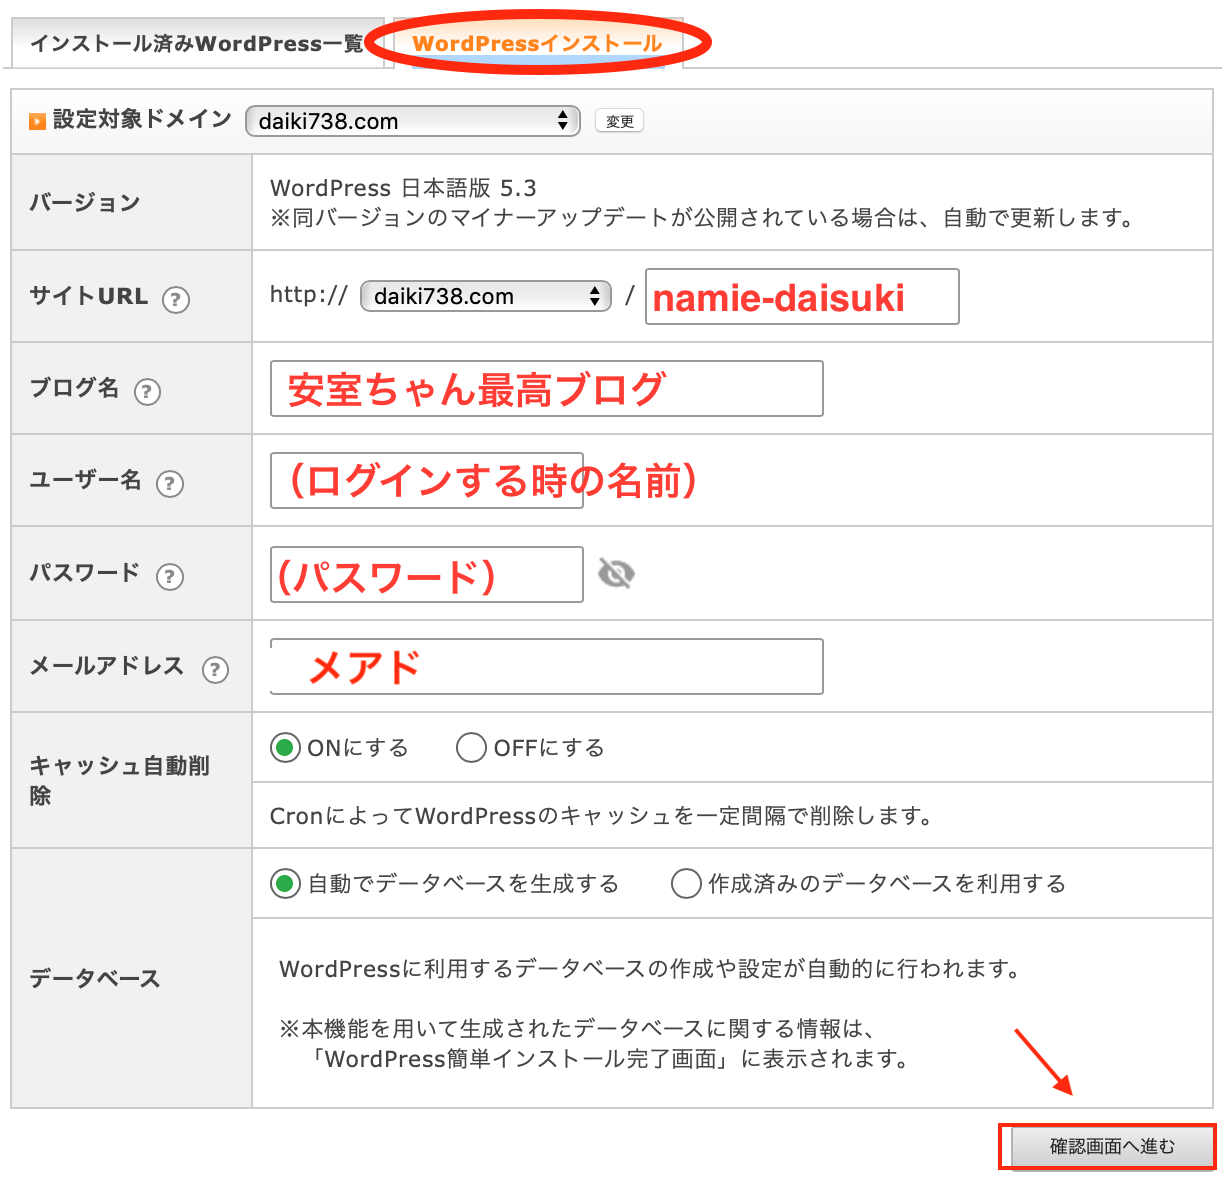The height and width of the screenshot is (1178, 1232).
Task: Click orange icon beside 設定対象ドメイン
Action: tap(37, 121)
